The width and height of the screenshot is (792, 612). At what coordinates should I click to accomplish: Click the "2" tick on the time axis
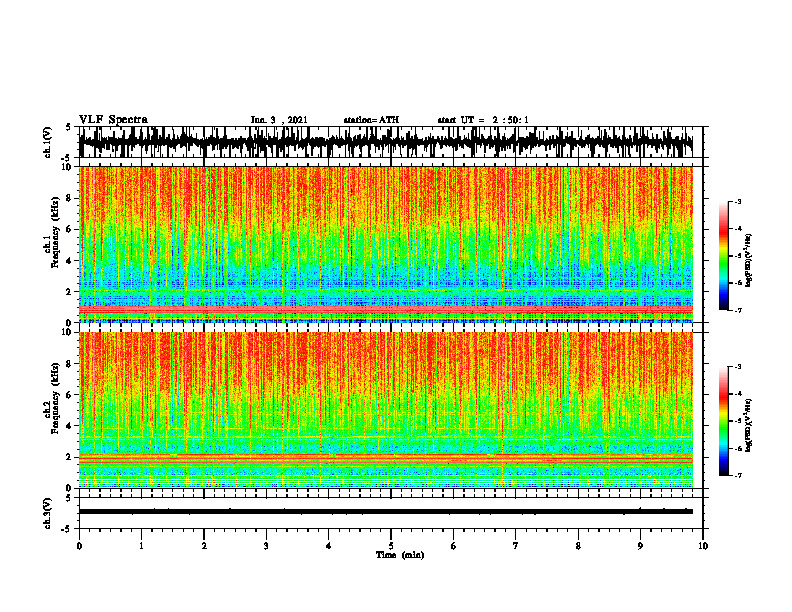(204, 546)
